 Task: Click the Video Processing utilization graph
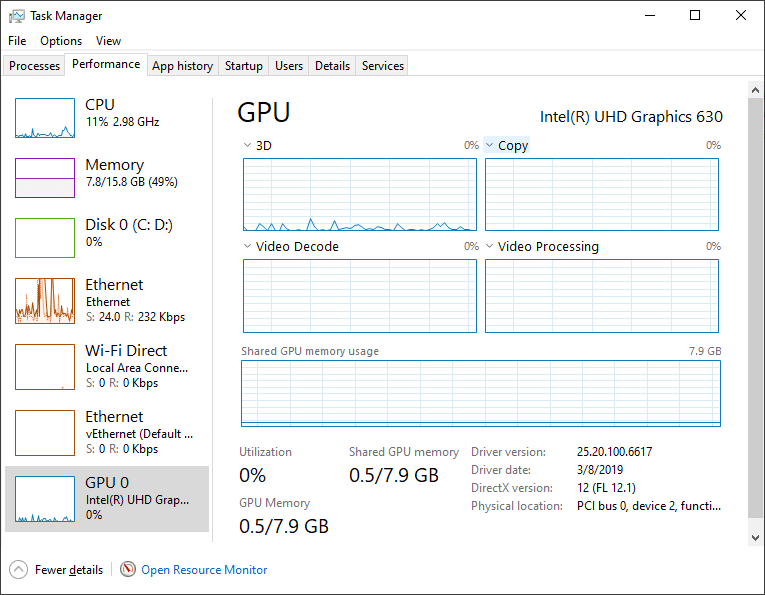(x=602, y=296)
